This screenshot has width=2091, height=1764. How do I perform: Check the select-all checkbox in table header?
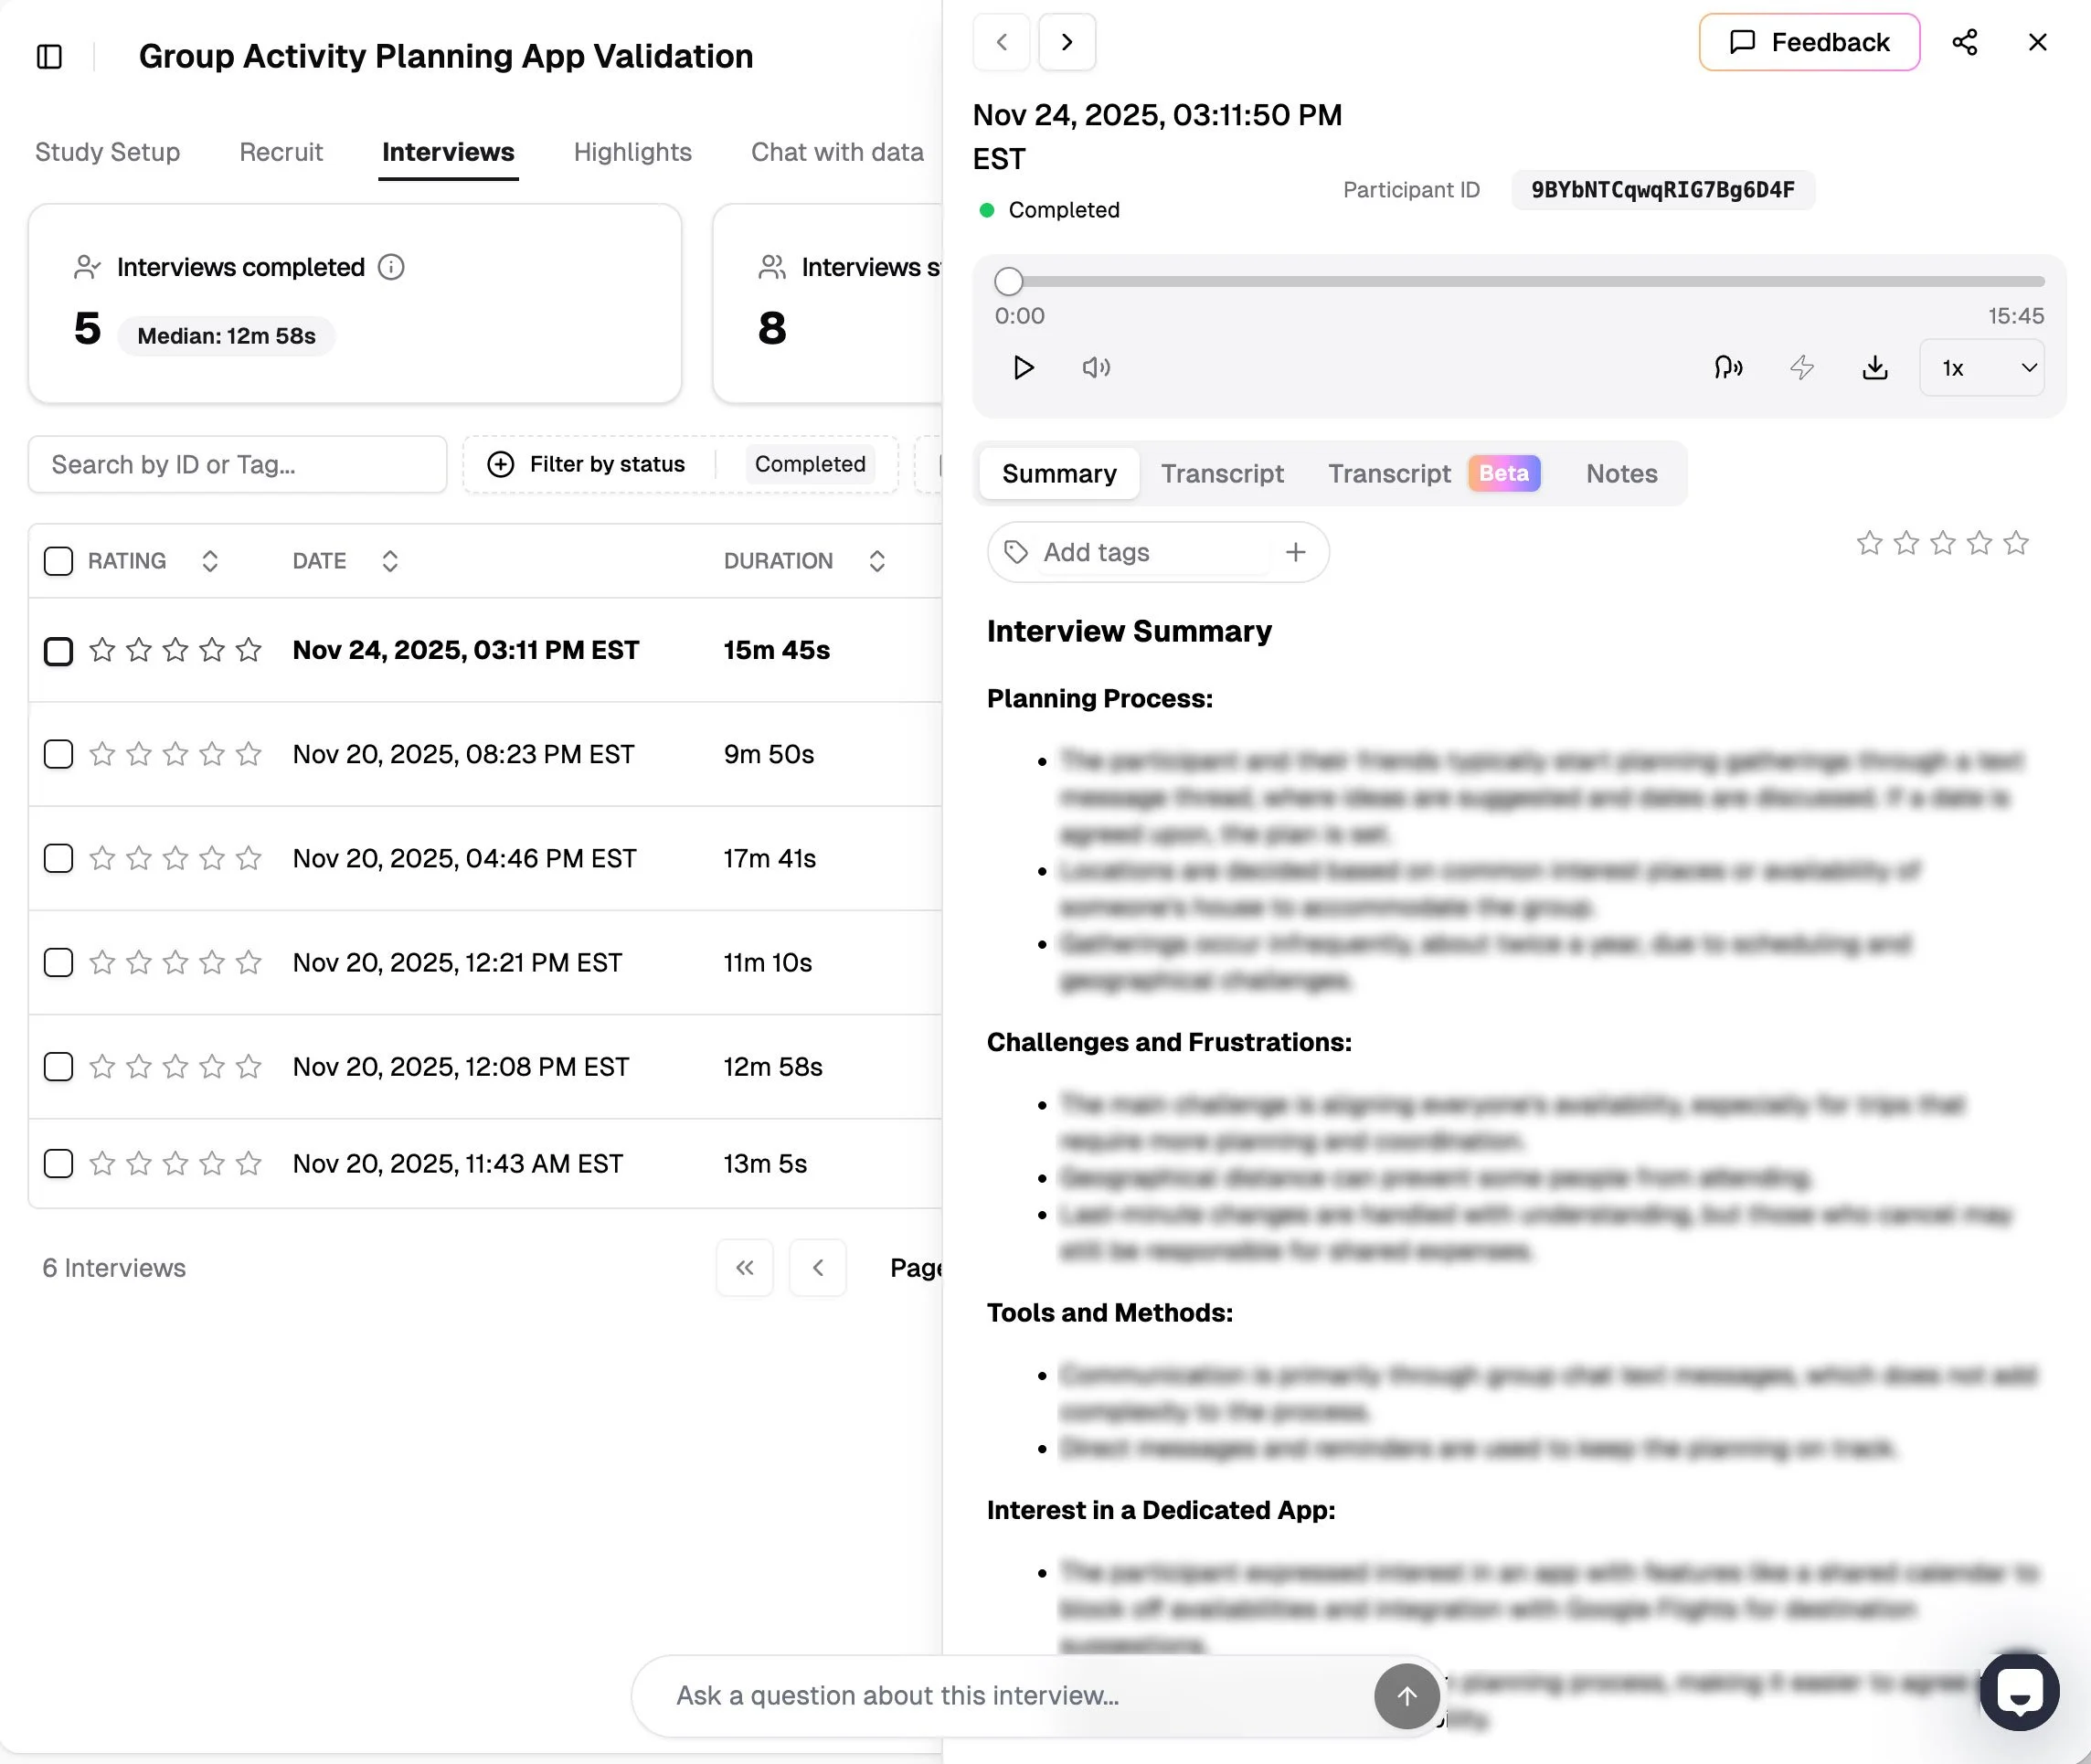[59, 561]
